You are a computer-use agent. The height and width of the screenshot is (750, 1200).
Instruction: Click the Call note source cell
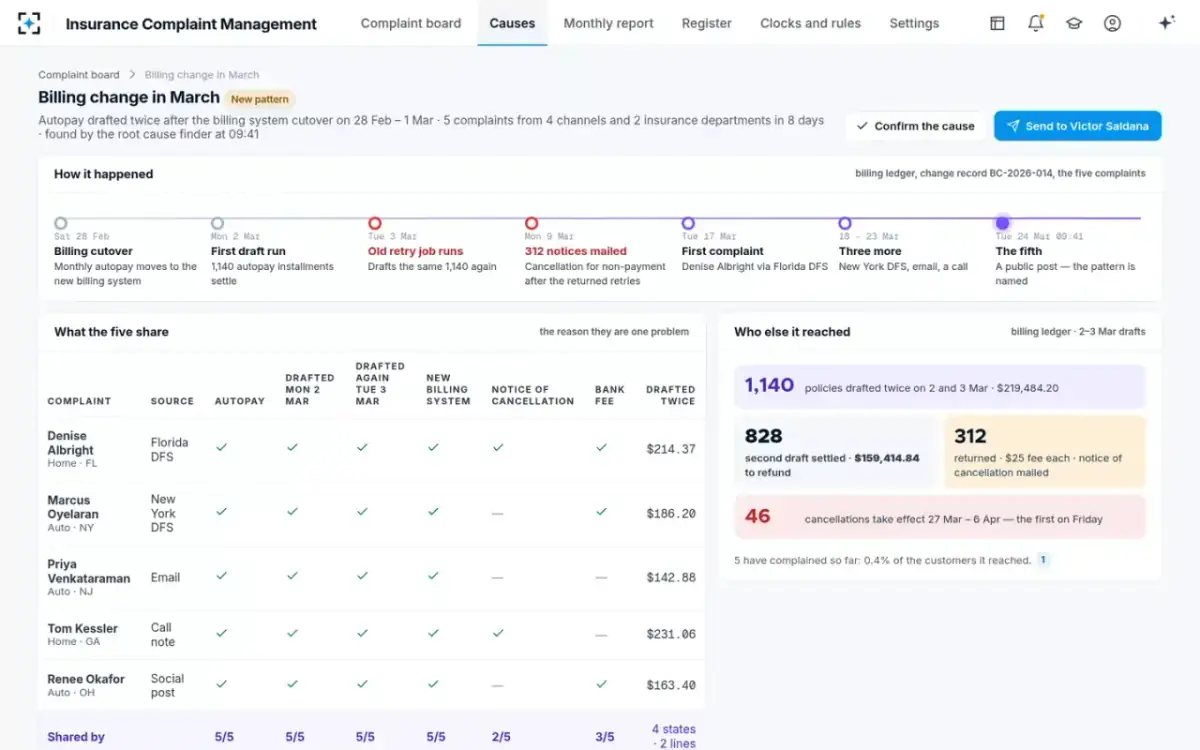(163, 634)
